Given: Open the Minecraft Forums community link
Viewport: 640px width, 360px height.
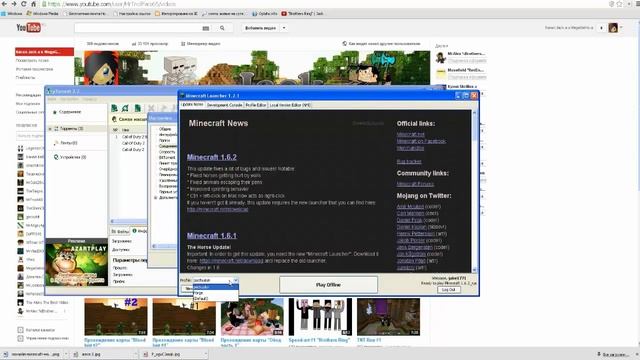Looking at the screenshot, I should pyautogui.click(x=416, y=184).
